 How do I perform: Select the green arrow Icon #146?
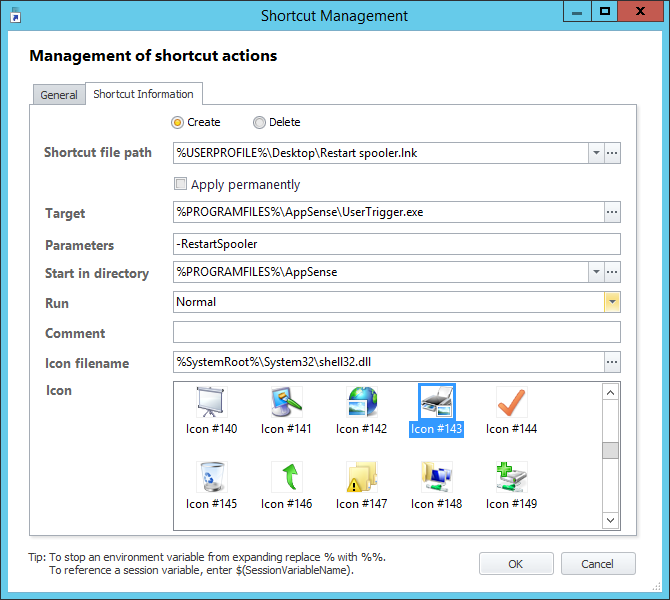click(x=286, y=478)
